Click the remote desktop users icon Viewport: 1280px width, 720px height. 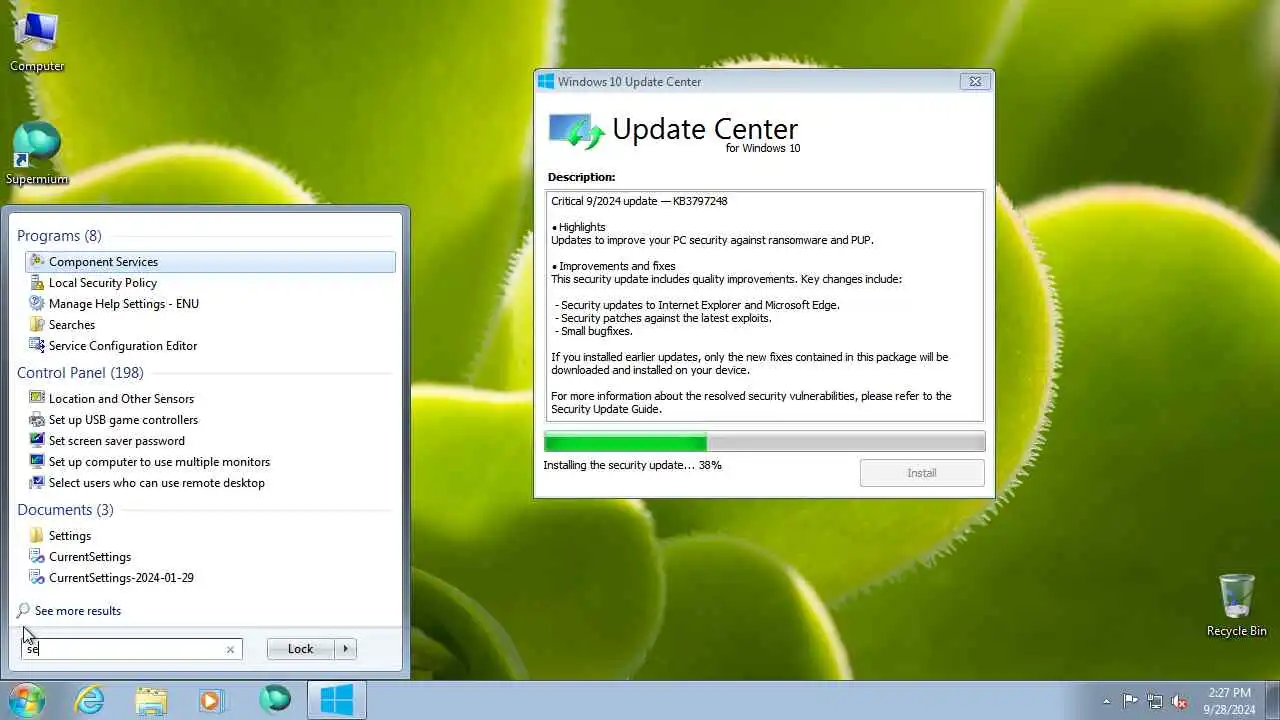tap(37, 483)
